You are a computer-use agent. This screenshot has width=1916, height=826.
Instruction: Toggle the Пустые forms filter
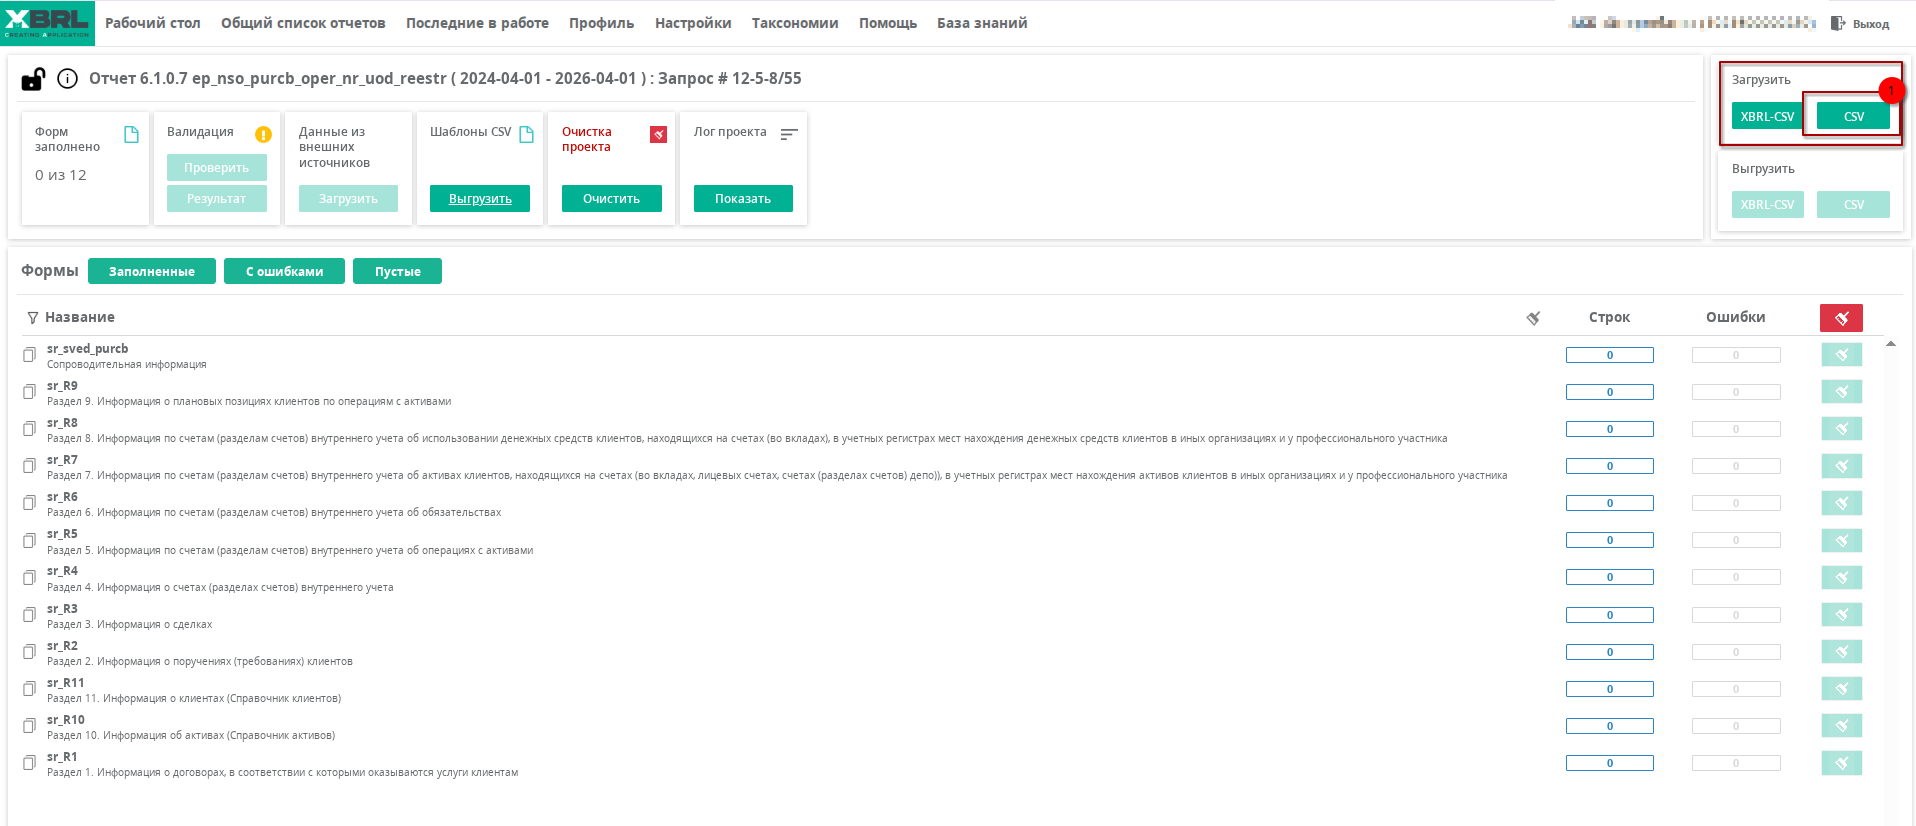coord(397,271)
